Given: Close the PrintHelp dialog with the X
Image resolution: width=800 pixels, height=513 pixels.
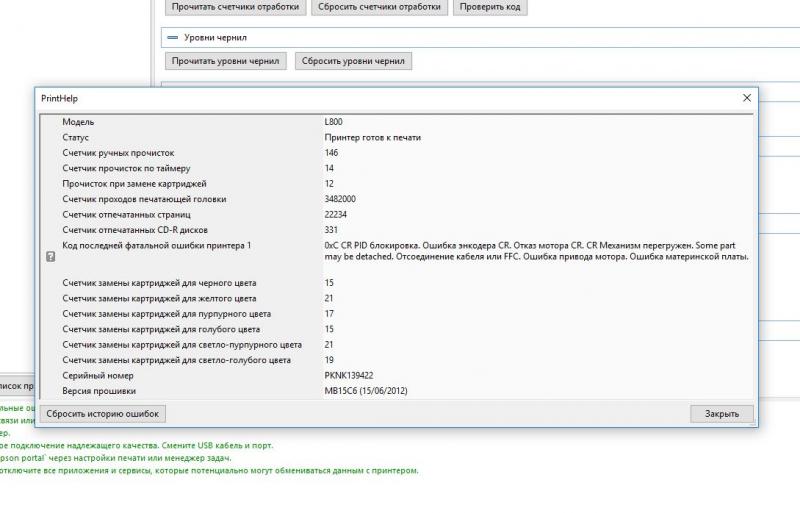Looking at the screenshot, I should pyautogui.click(x=746, y=98).
